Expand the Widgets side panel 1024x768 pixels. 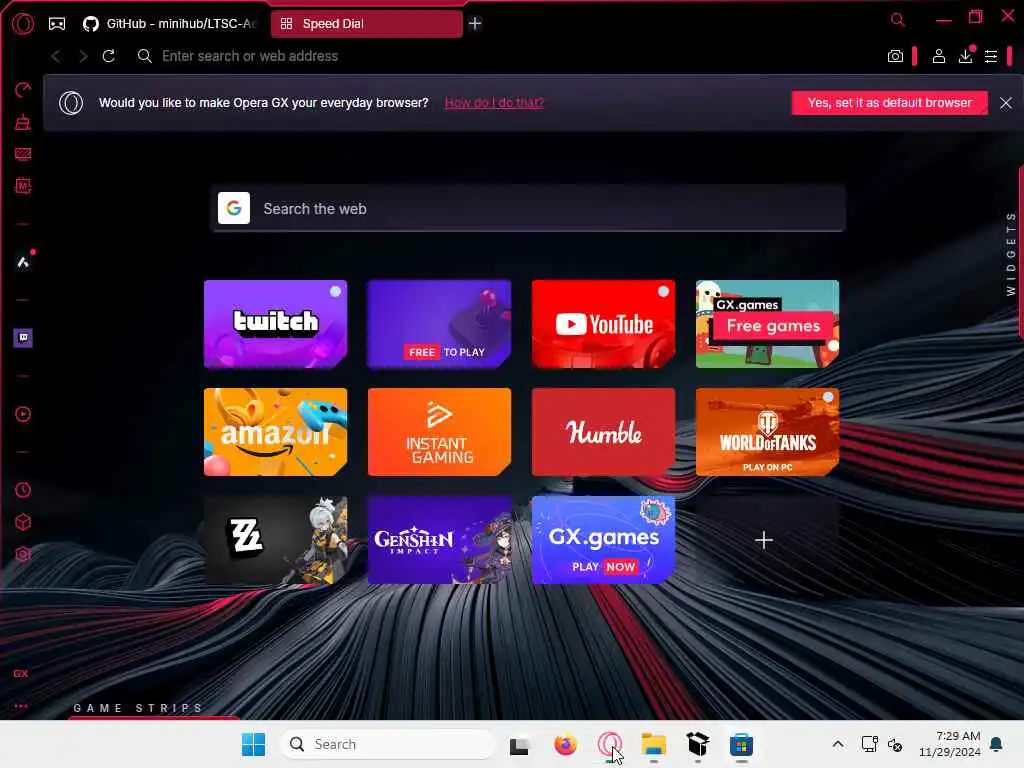1011,254
